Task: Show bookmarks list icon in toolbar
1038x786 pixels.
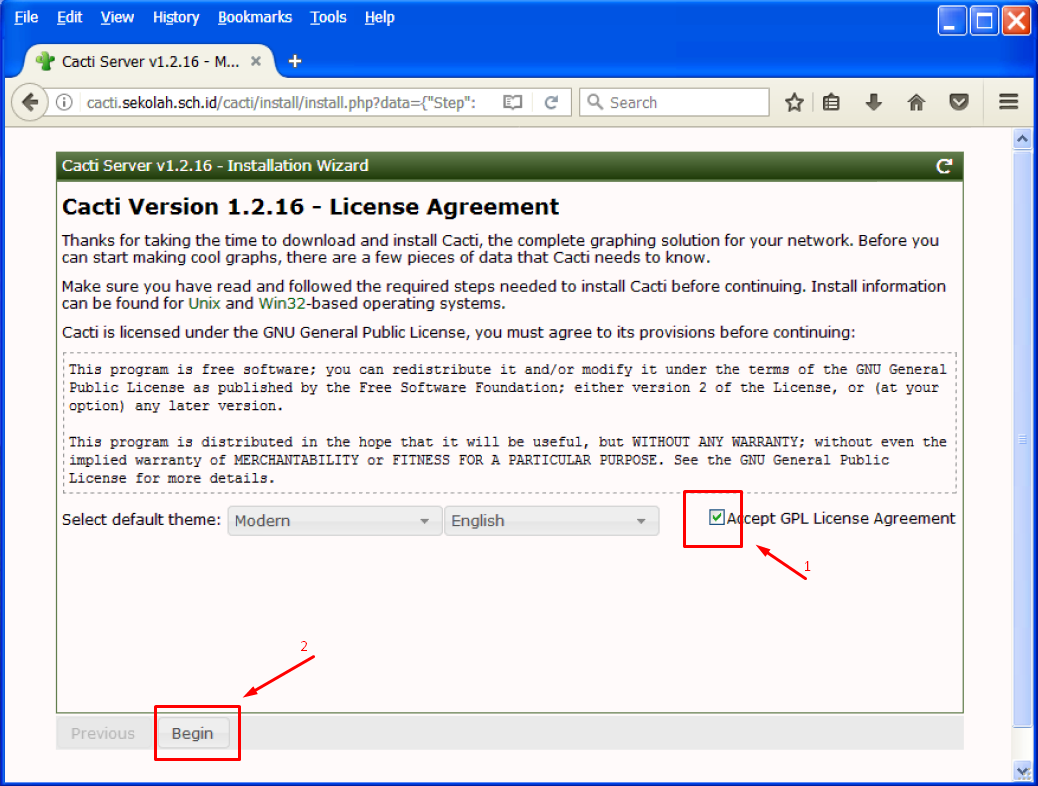Action: tap(831, 102)
